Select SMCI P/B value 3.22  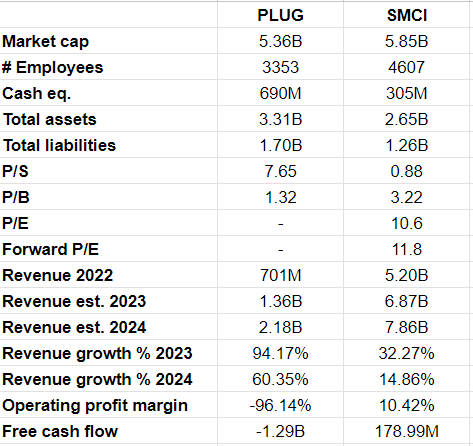[x=406, y=197]
